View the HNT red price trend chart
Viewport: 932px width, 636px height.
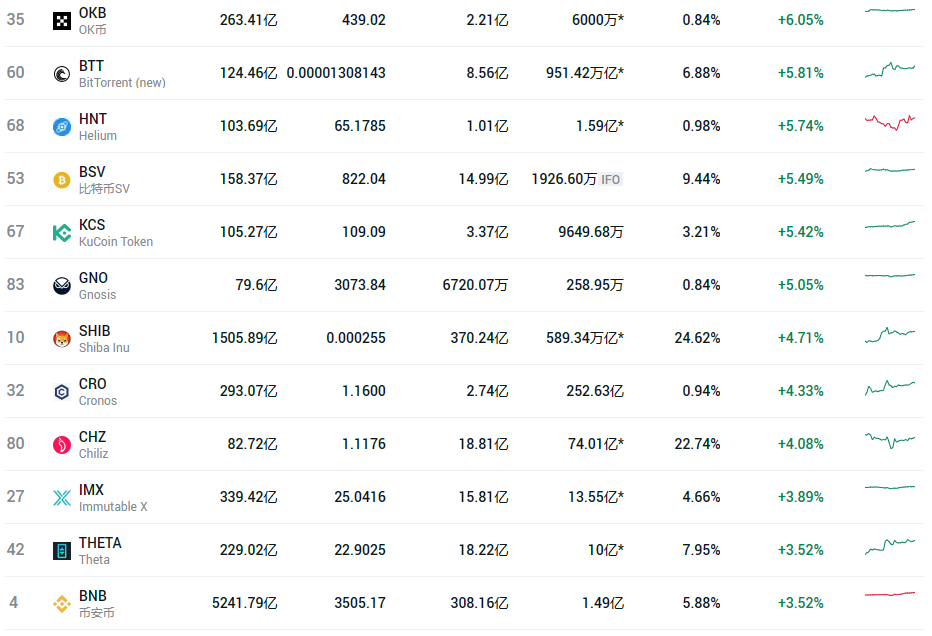click(x=889, y=122)
